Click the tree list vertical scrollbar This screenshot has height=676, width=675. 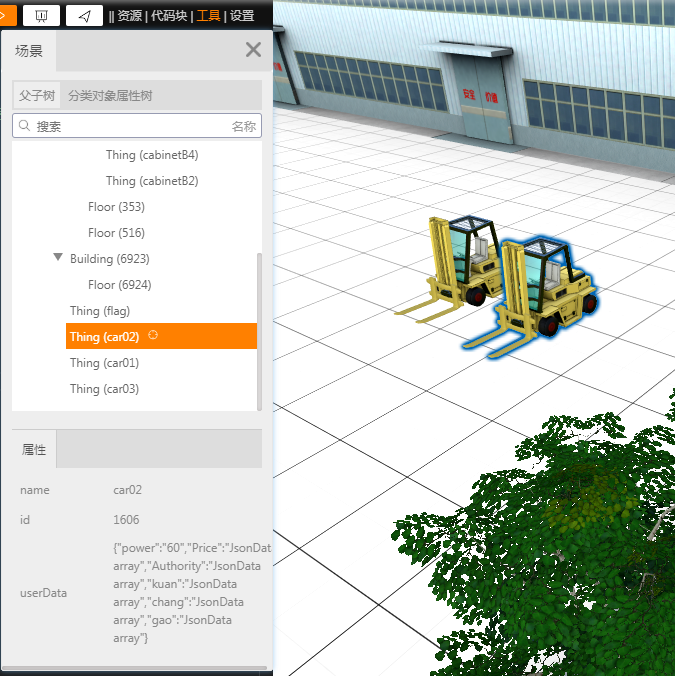pyautogui.click(x=259, y=332)
